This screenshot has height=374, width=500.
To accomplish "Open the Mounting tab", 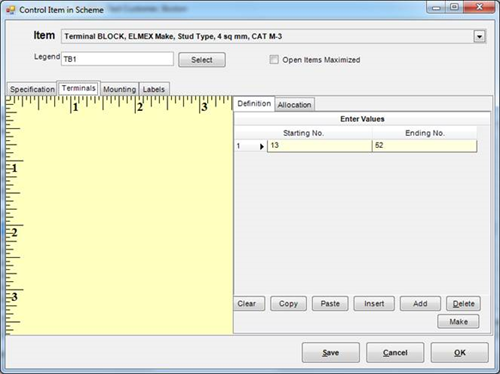I will [119, 89].
